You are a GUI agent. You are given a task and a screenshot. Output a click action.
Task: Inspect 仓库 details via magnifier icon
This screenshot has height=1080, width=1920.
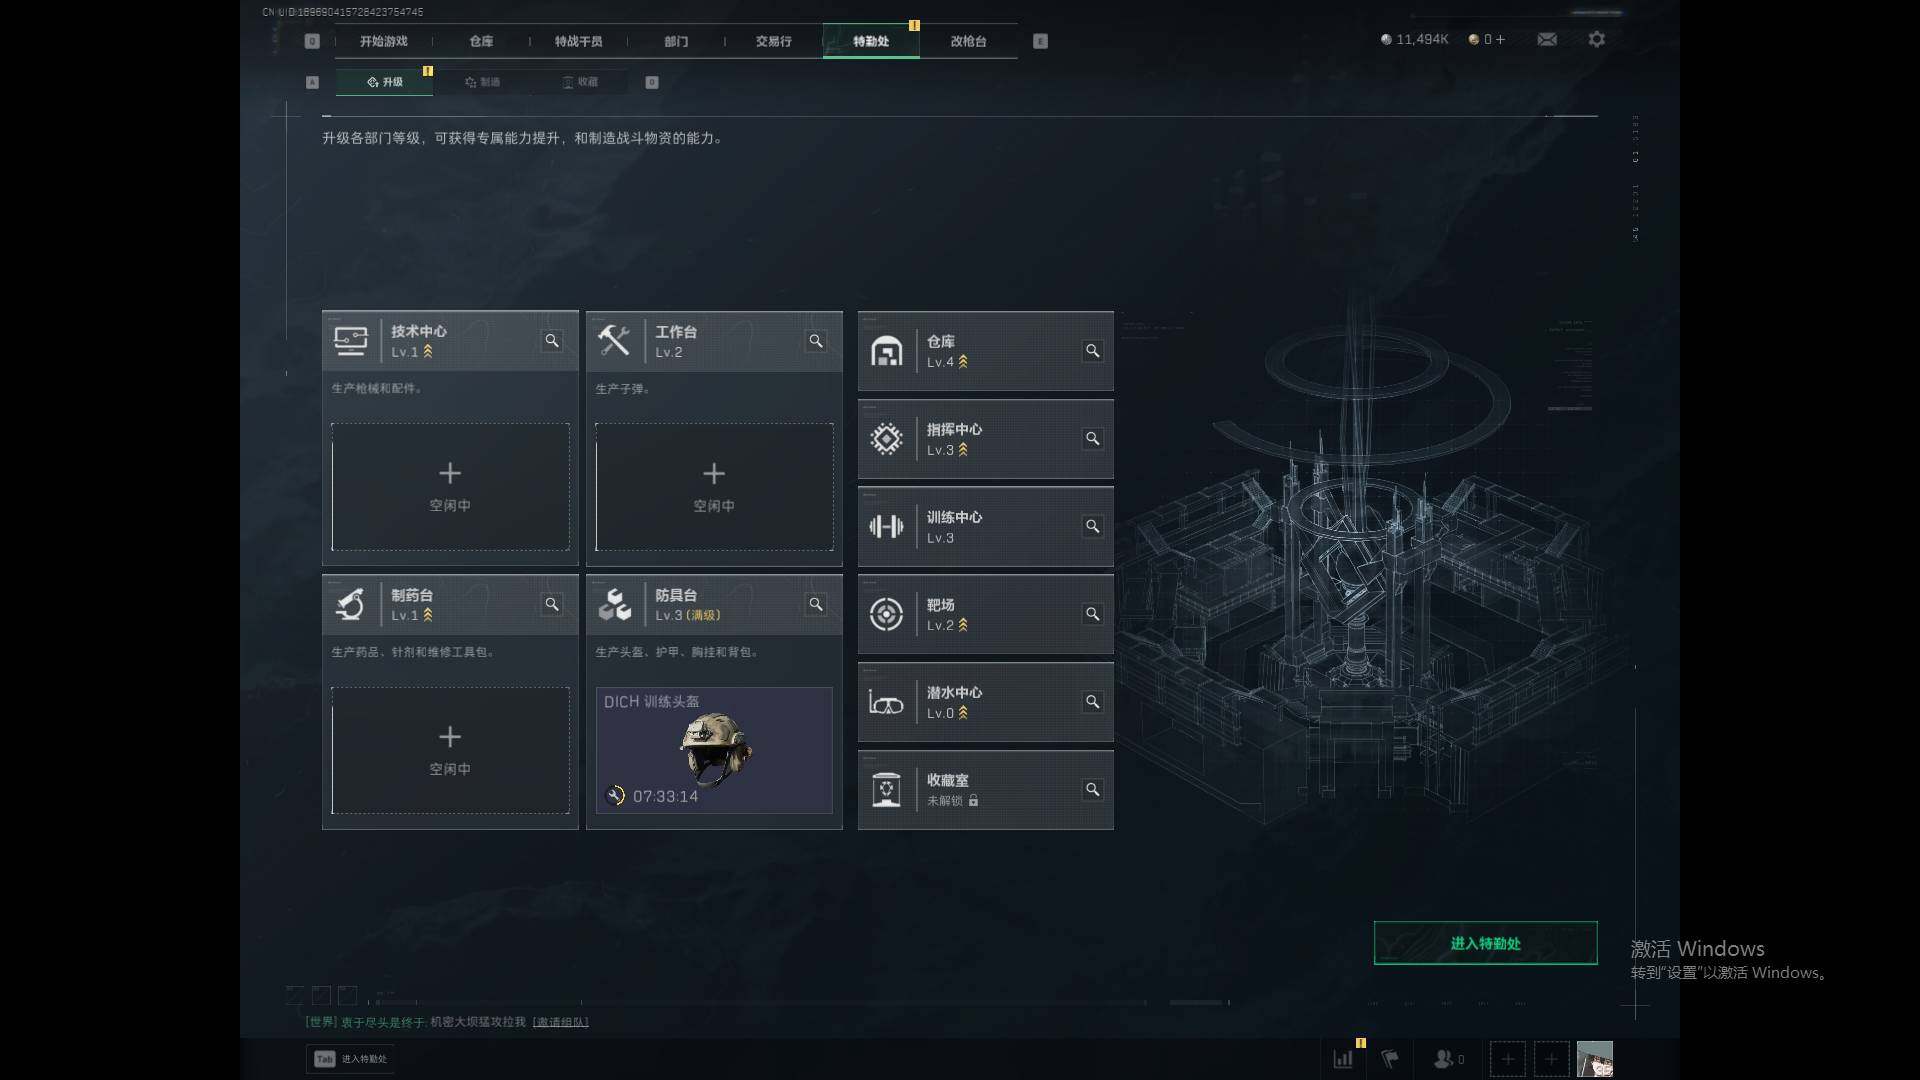[x=1092, y=351]
